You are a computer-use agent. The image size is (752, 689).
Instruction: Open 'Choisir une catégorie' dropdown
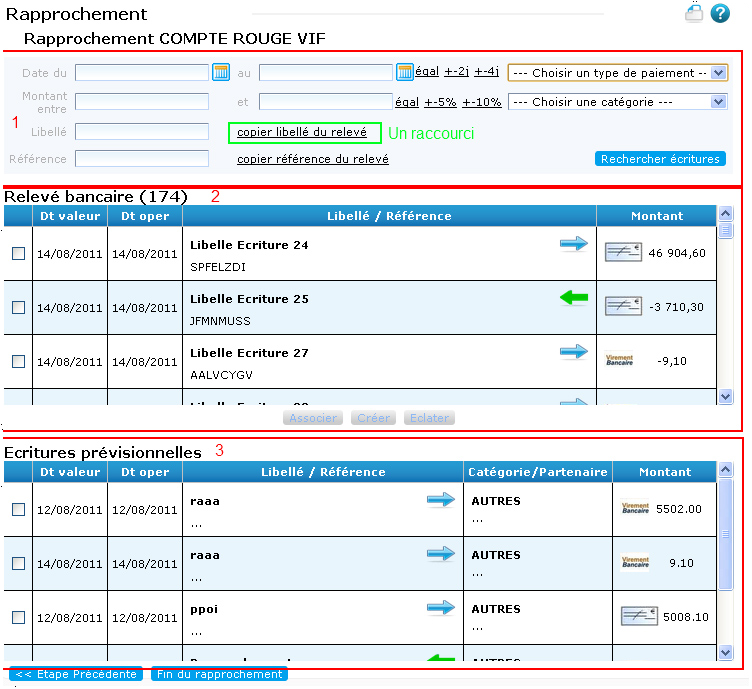click(618, 102)
